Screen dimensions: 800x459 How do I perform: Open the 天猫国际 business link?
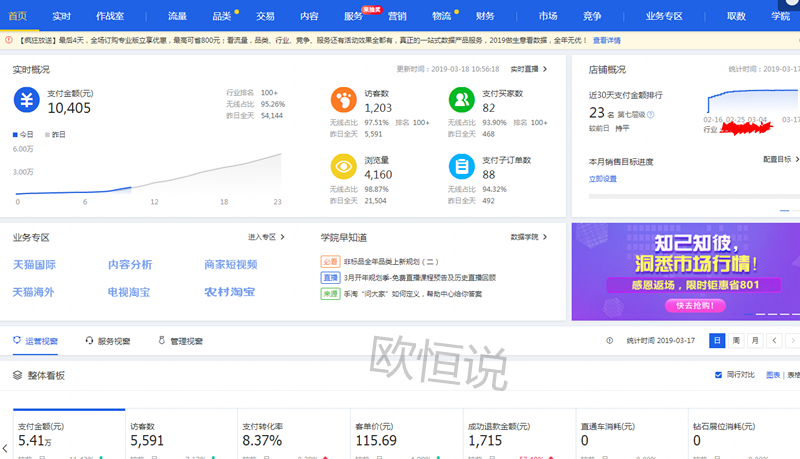(x=34, y=265)
